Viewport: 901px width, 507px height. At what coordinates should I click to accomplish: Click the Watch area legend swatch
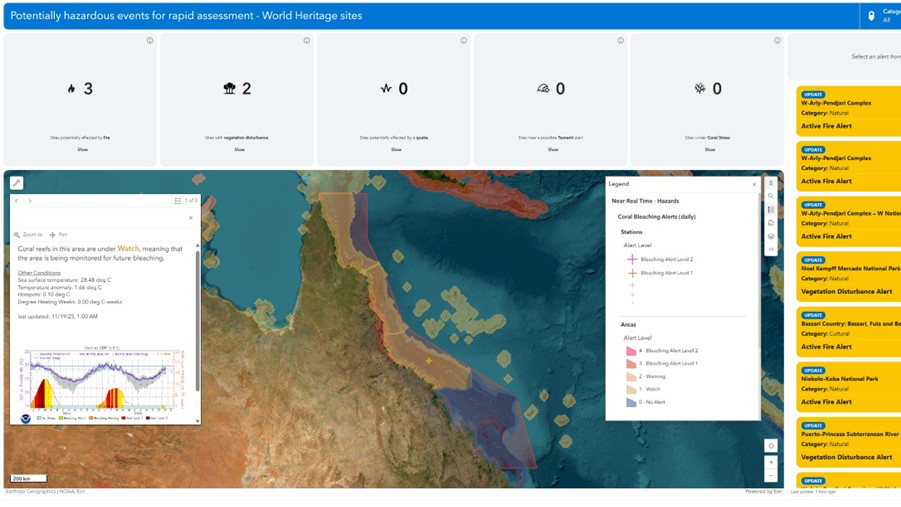click(632, 389)
